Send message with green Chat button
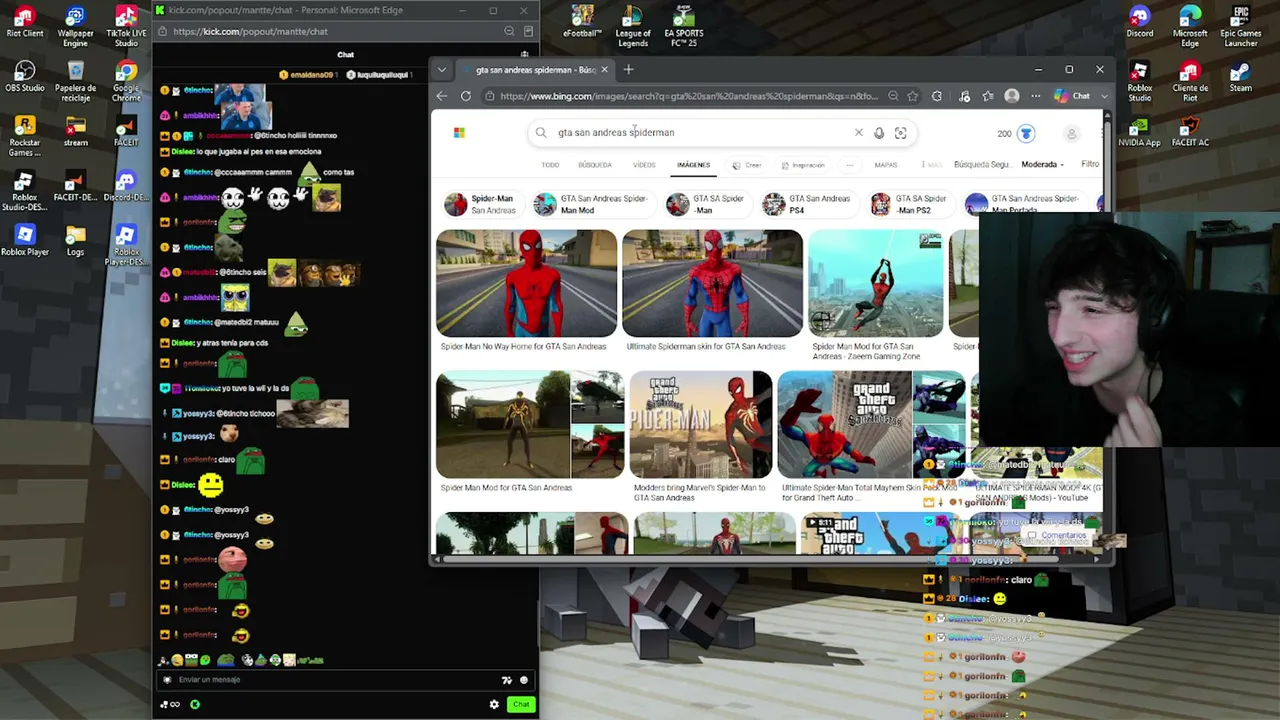This screenshot has width=1280, height=720. (521, 704)
